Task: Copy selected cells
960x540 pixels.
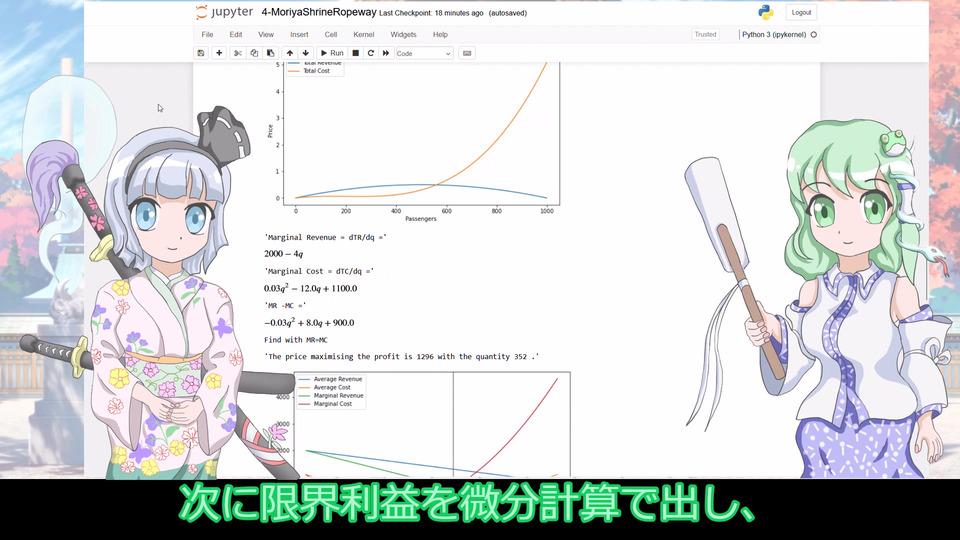Action: [x=254, y=53]
